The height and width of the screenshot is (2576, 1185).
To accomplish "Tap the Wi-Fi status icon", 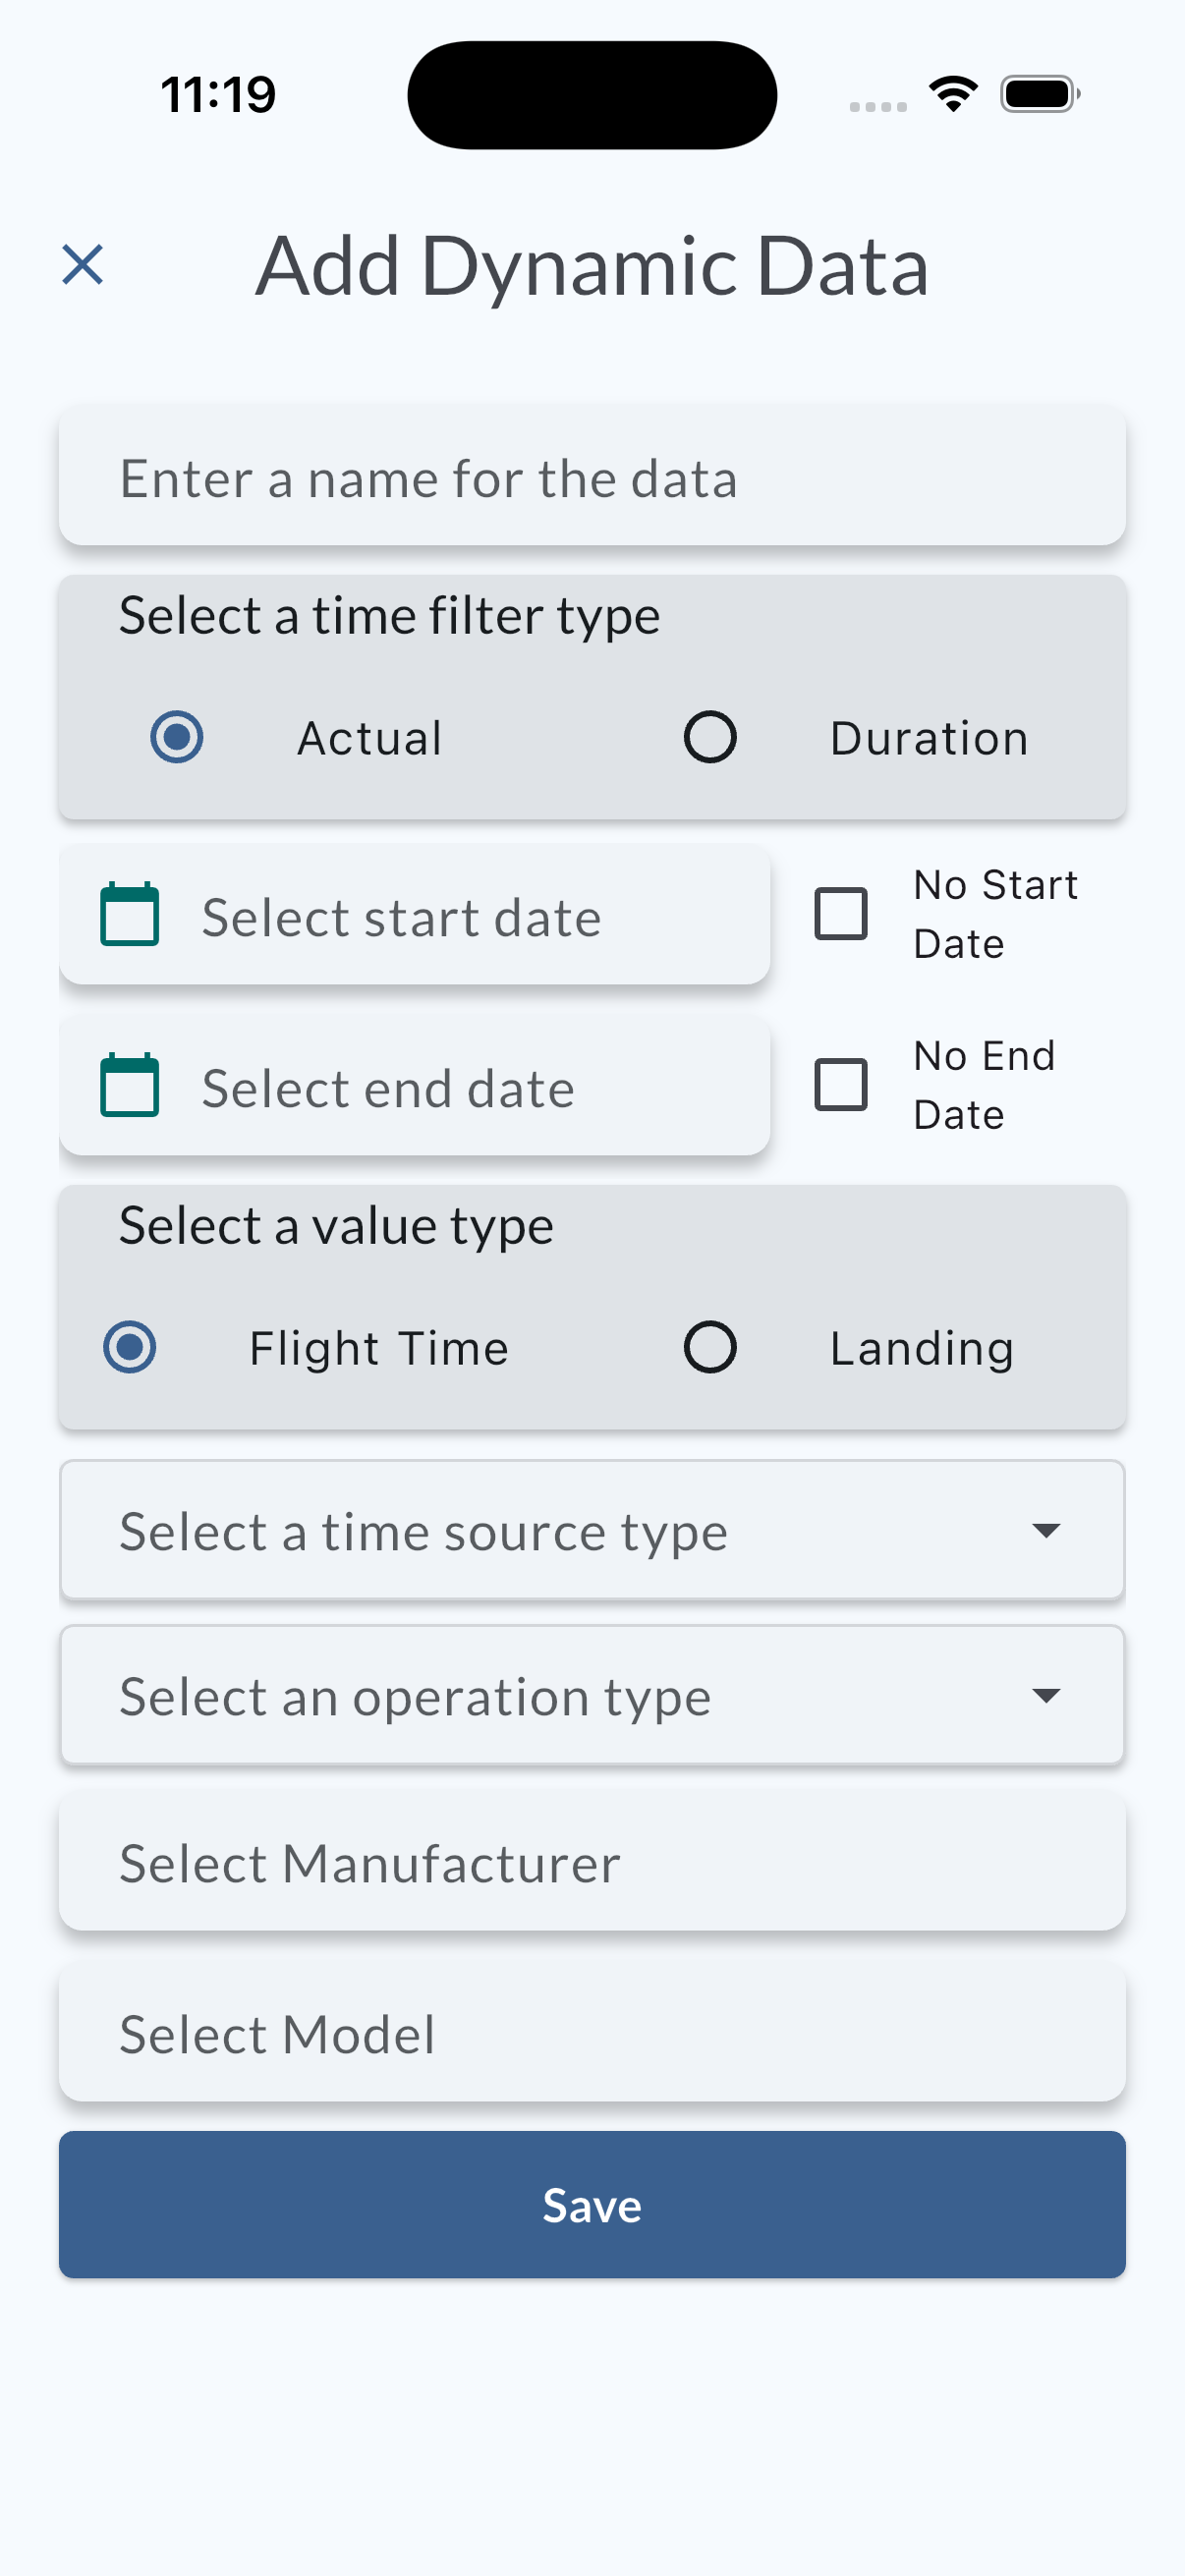I will point(953,94).
